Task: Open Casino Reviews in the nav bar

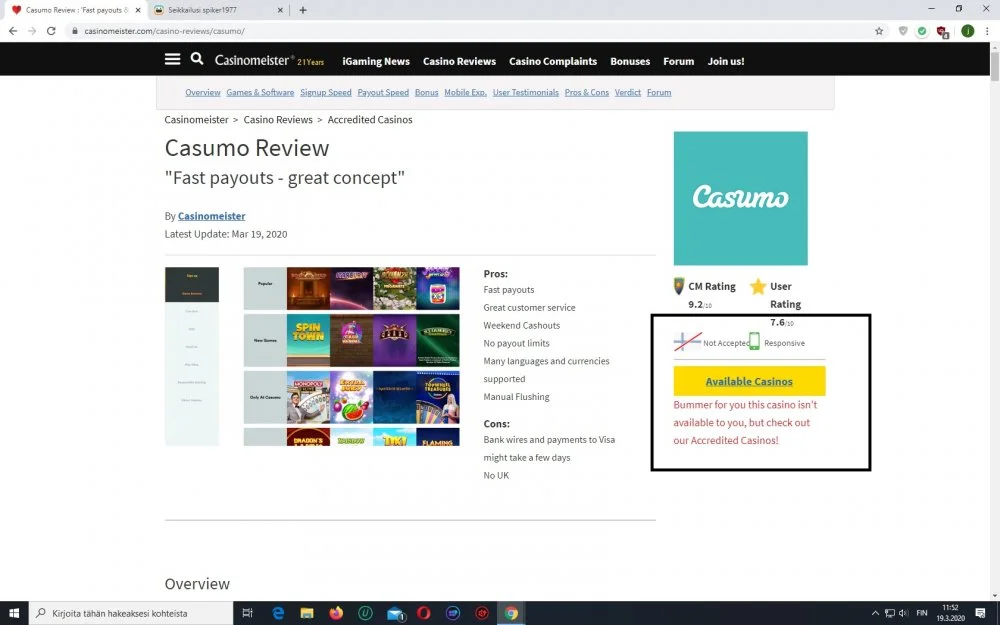Action: point(459,61)
